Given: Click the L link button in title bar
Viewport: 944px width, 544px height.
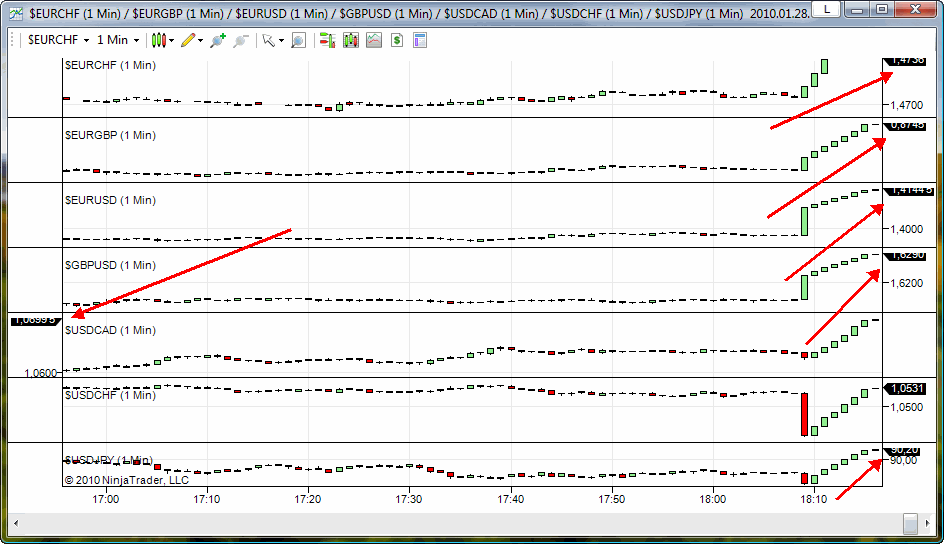Looking at the screenshot, I should 826,9.
